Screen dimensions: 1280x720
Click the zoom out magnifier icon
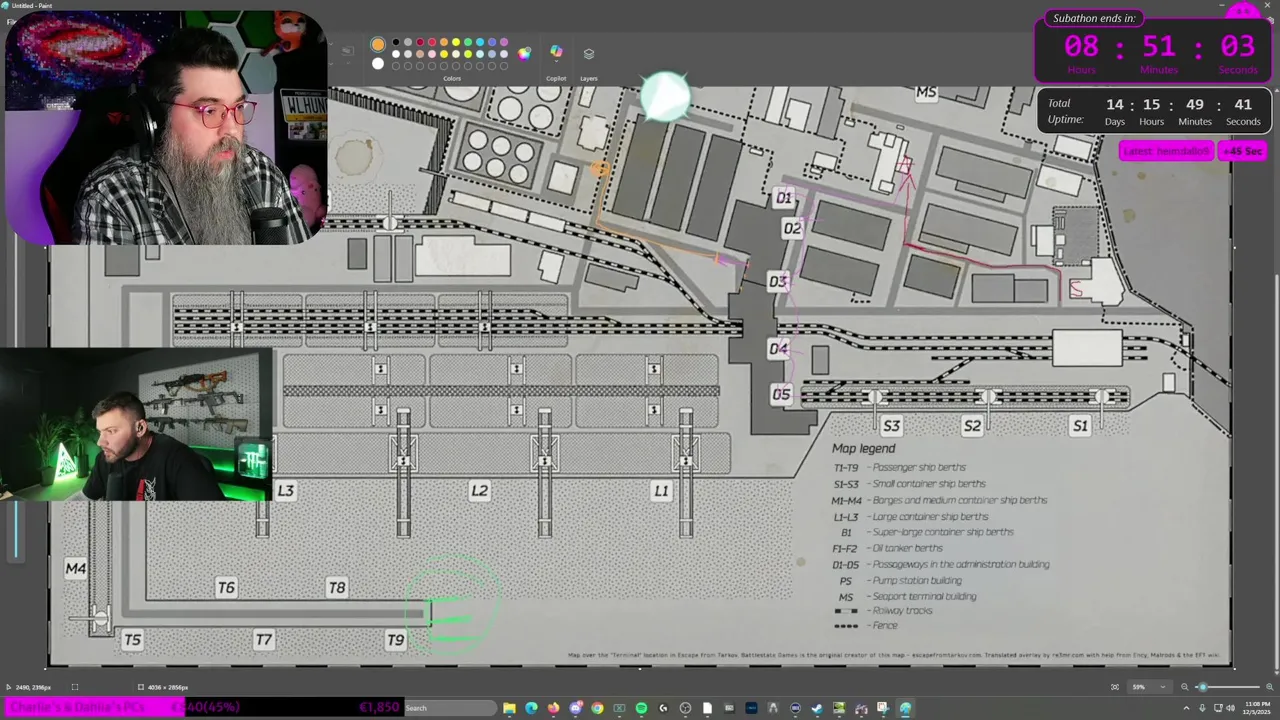click(1185, 687)
